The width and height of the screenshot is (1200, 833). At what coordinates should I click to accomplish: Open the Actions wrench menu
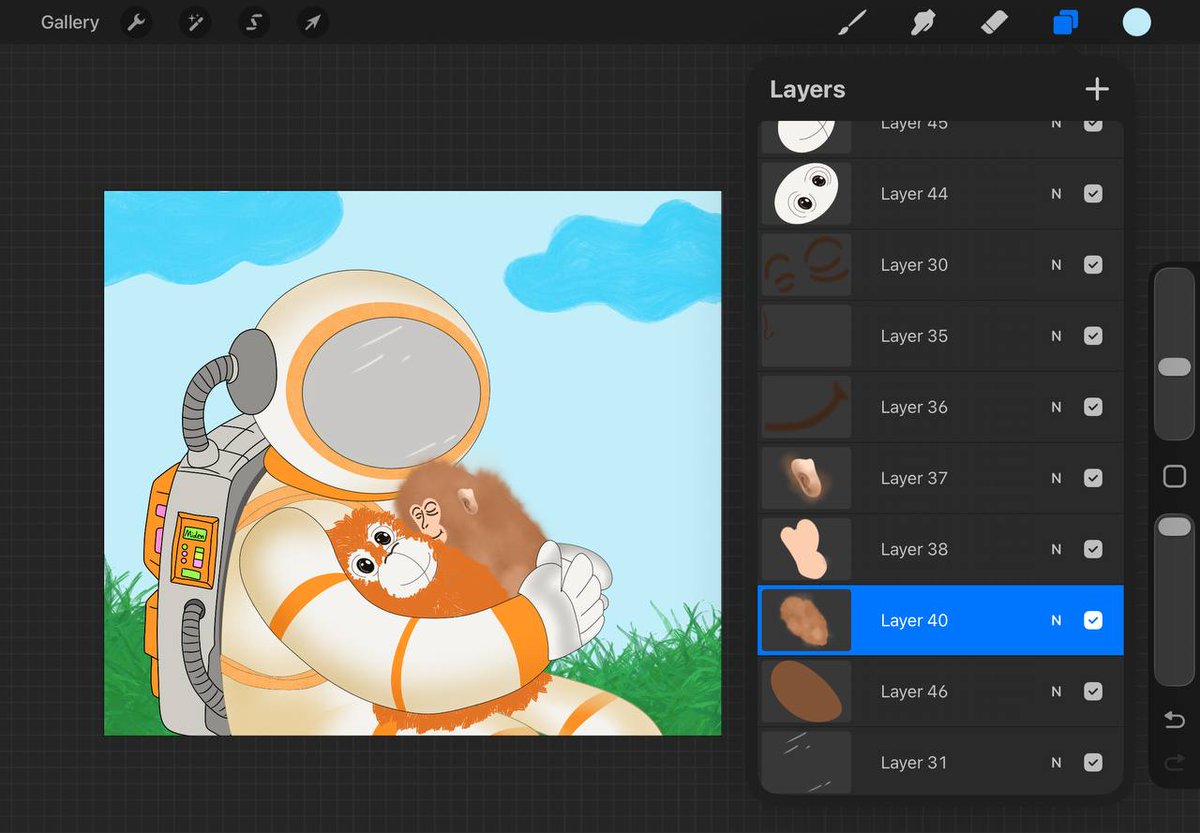136,22
